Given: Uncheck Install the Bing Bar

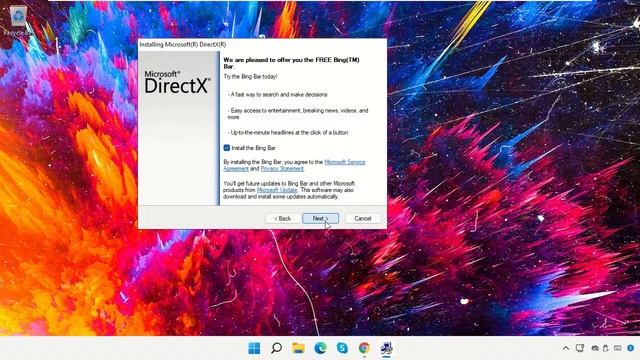Looking at the screenshot, I should [x=227, y=148].
